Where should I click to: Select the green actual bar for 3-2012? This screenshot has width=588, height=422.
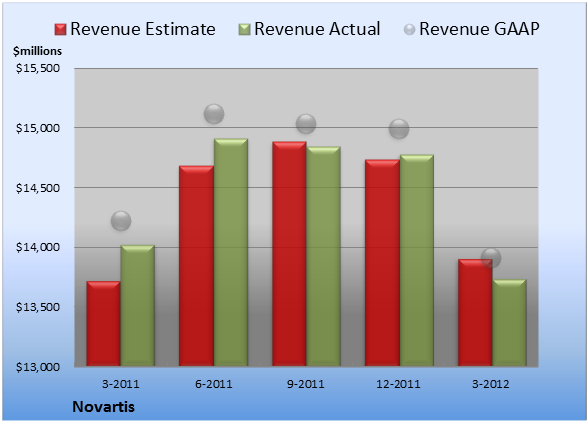(x=509, y=323)
